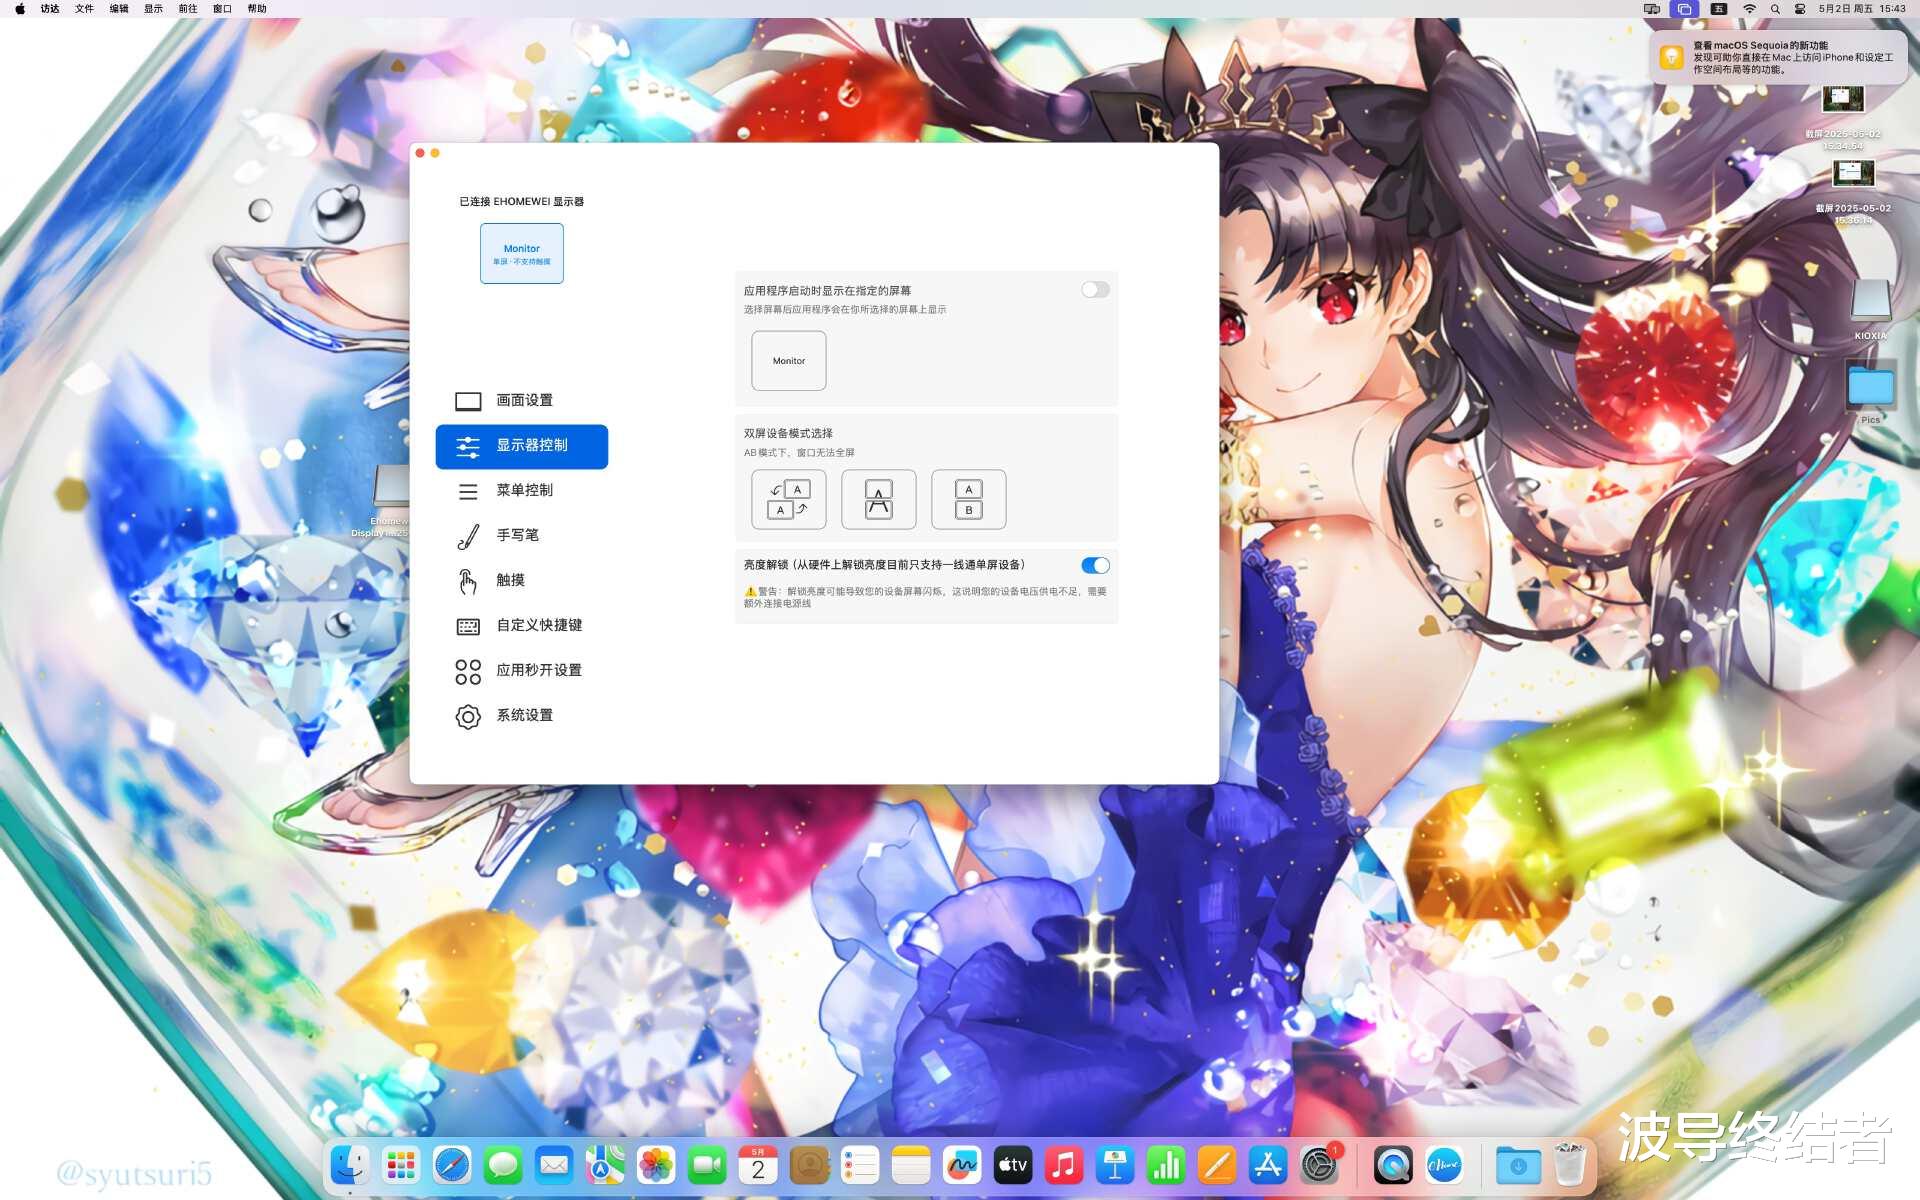Click the display mirroring menu bar icon
This screenshot has height=1200, width=1920.
point(1652,9)
